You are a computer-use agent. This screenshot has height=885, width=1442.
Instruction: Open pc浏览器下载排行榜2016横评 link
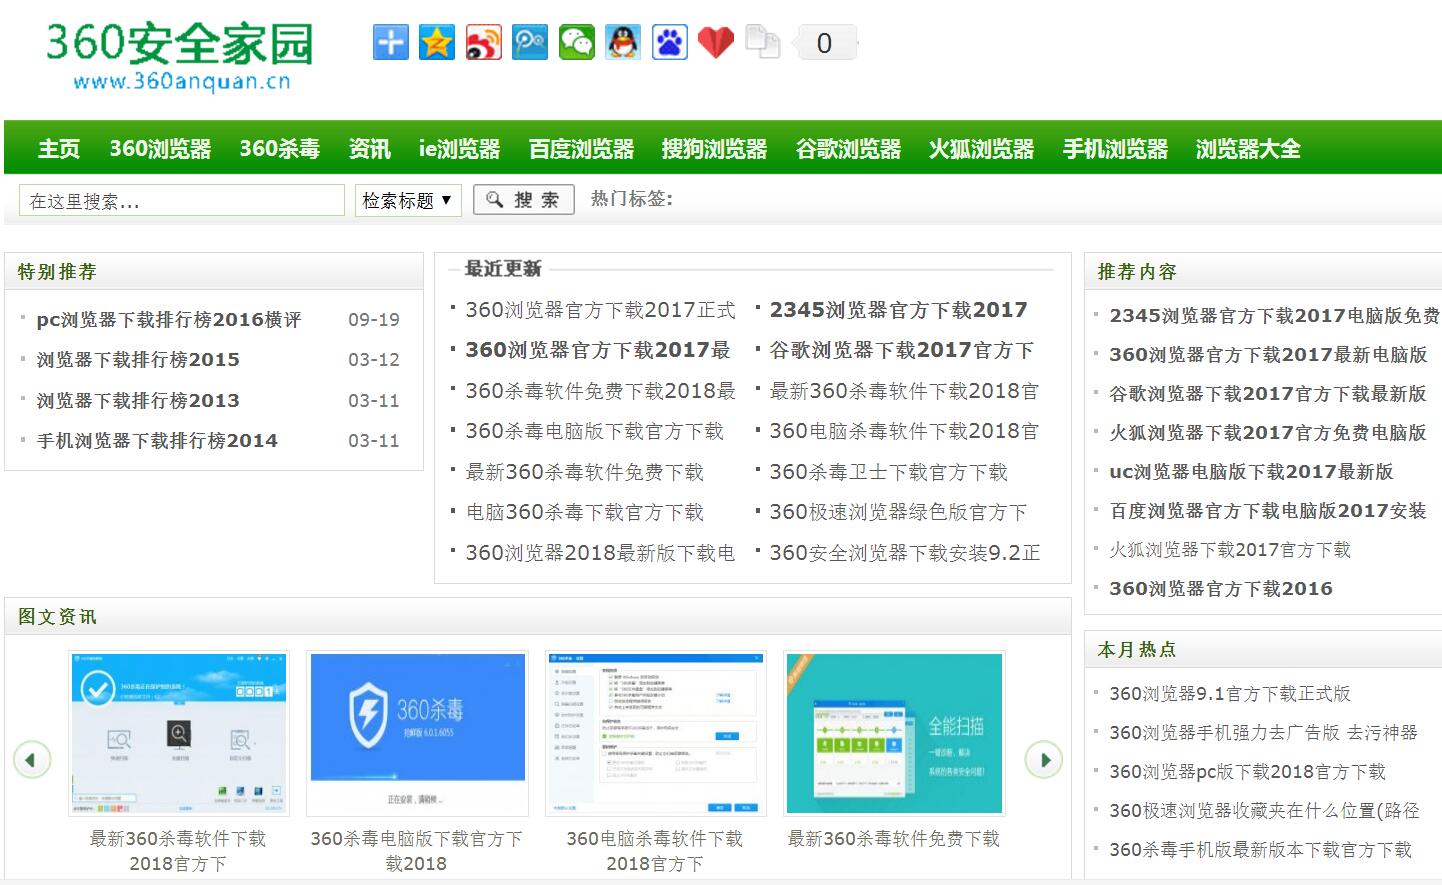[169, 320]
